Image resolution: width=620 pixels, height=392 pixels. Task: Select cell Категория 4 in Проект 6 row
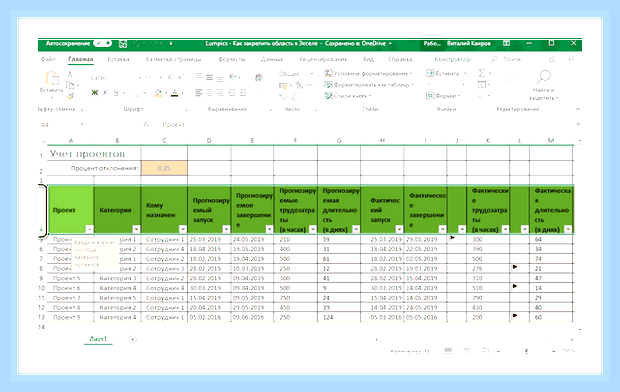(x=117, y=288)
